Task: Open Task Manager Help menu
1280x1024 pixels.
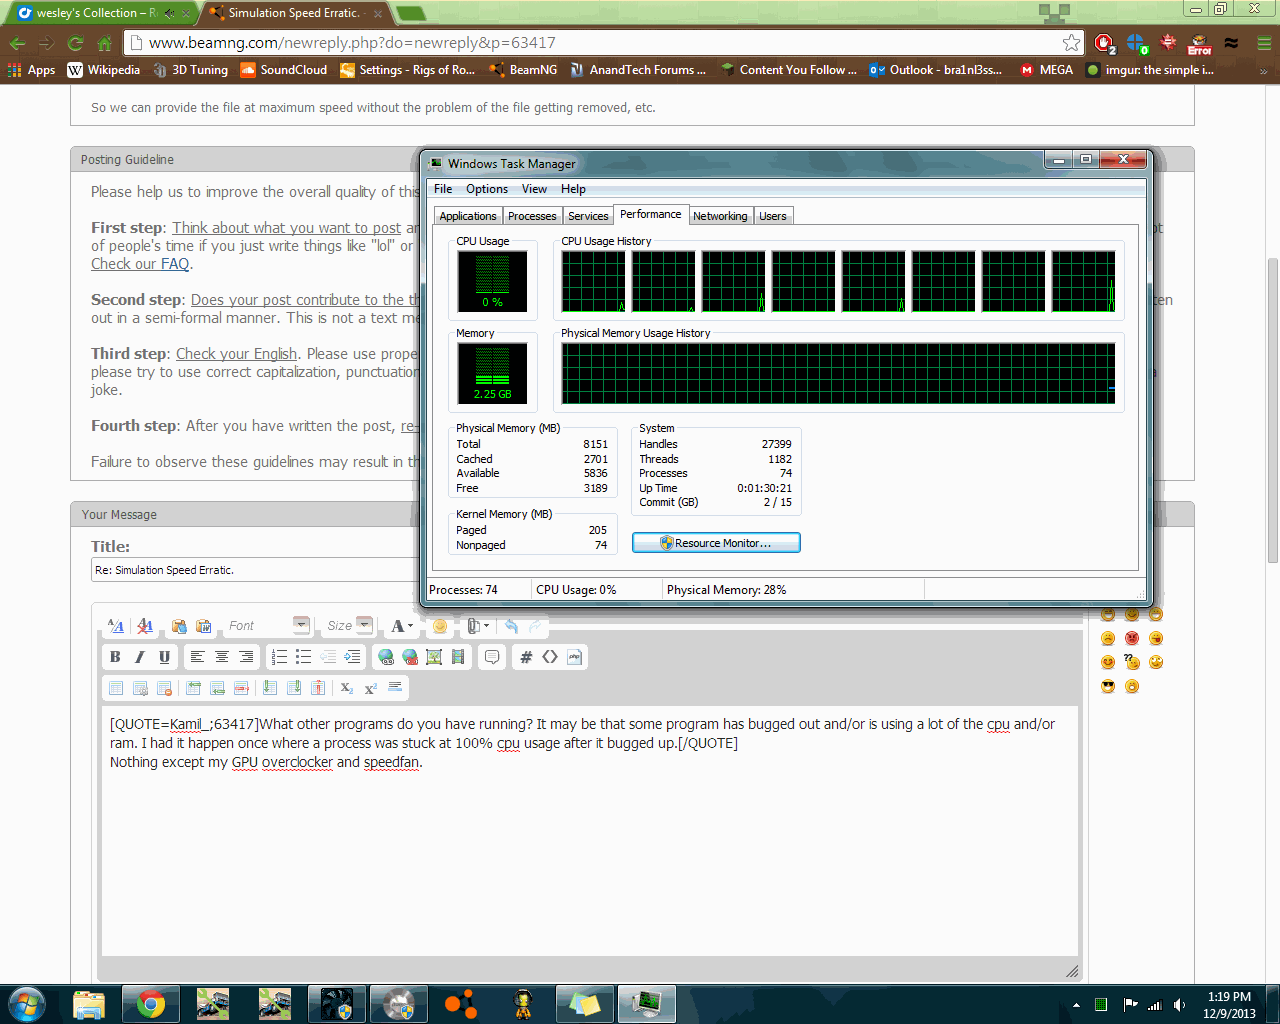Action: coord(573,189)
